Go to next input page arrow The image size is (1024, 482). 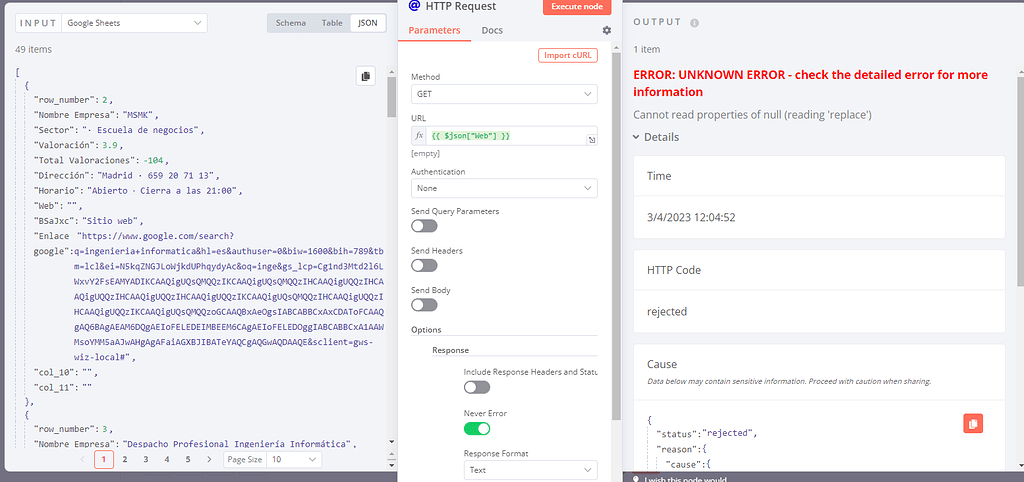click(208, 459)
